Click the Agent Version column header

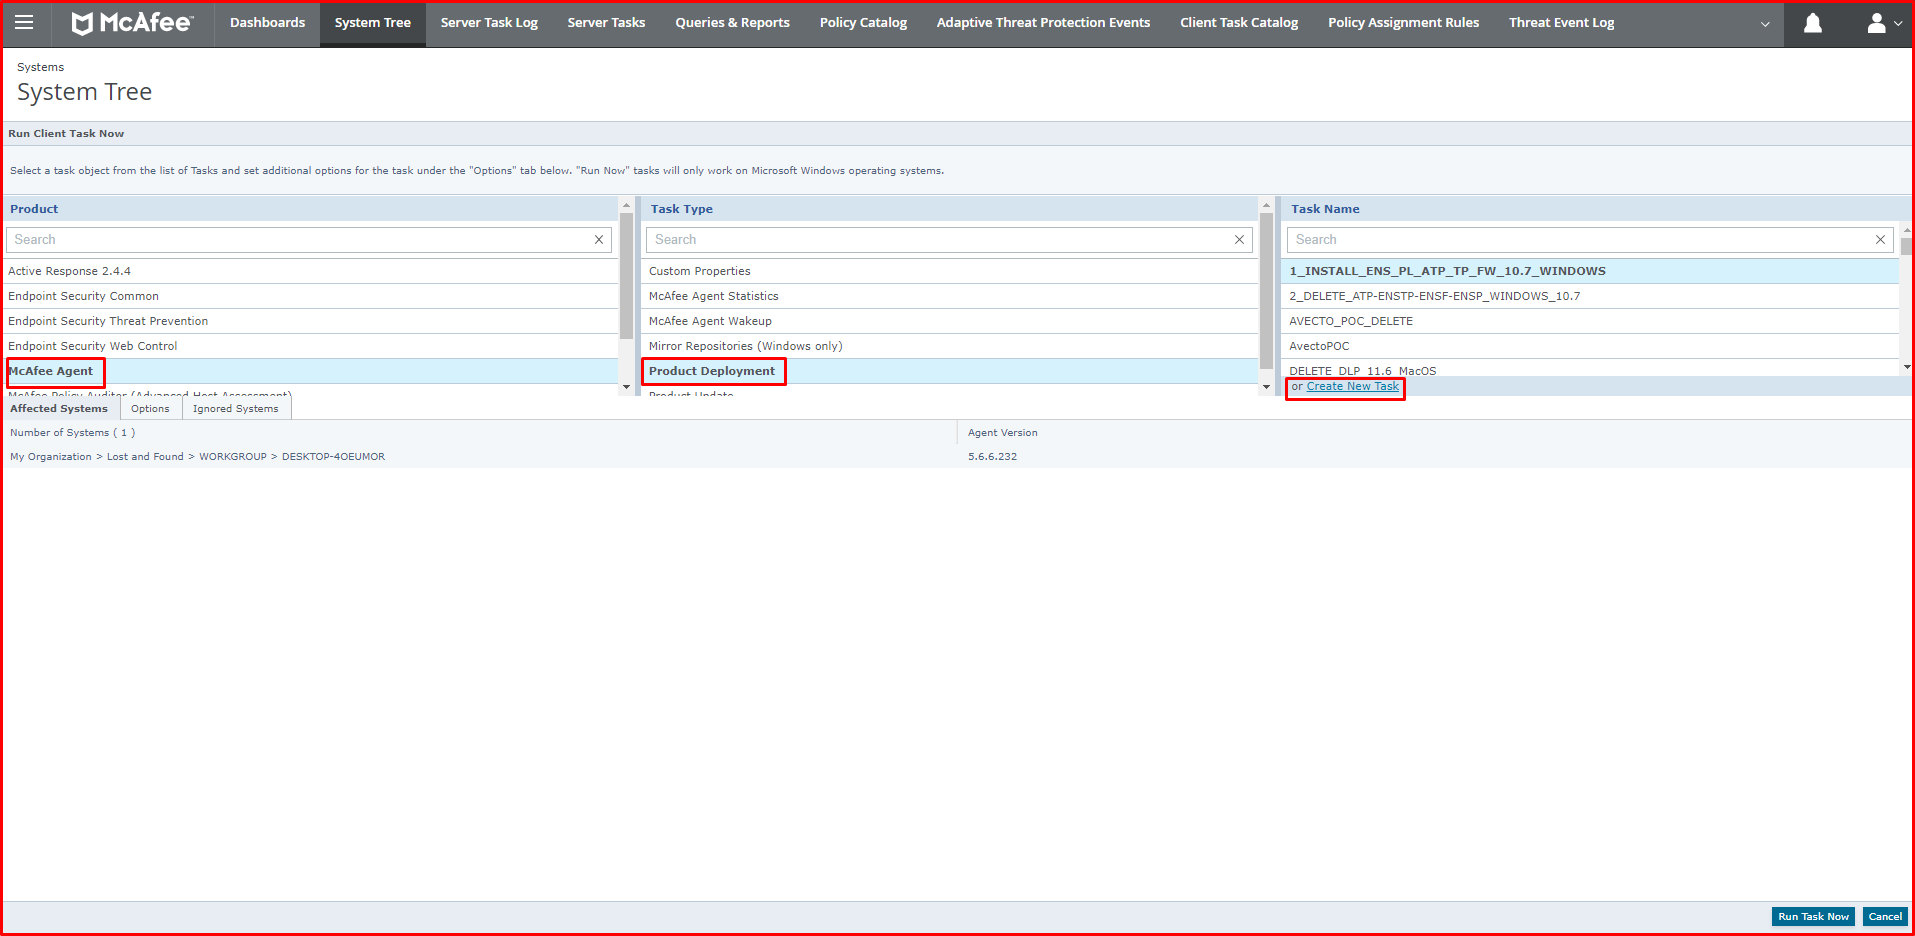pos(1002,433)
